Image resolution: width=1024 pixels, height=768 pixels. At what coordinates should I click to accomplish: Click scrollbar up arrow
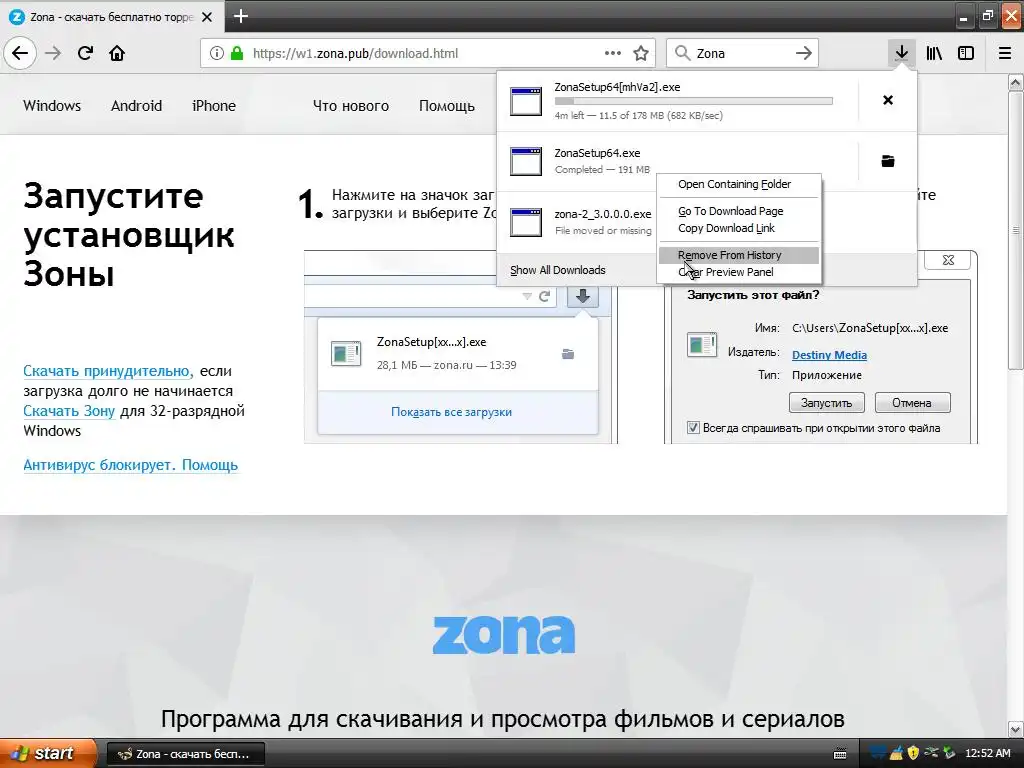click(x=1016, y=82)
